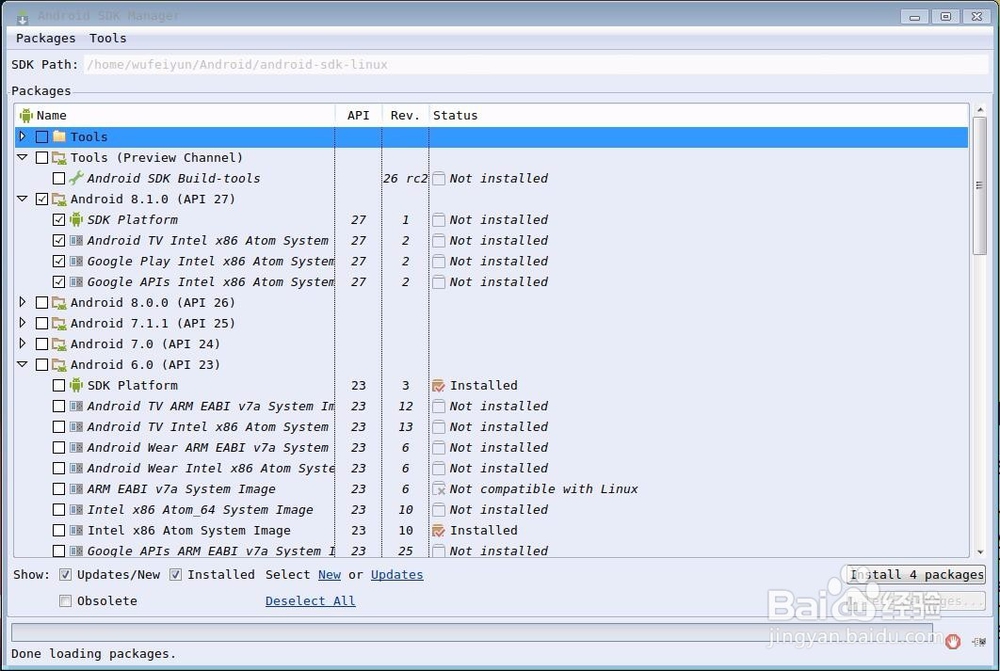The image size is (1000, 671).
Task: Click the Android 6.0 (API 23) folder icon
Action: [x=59, y=365]
